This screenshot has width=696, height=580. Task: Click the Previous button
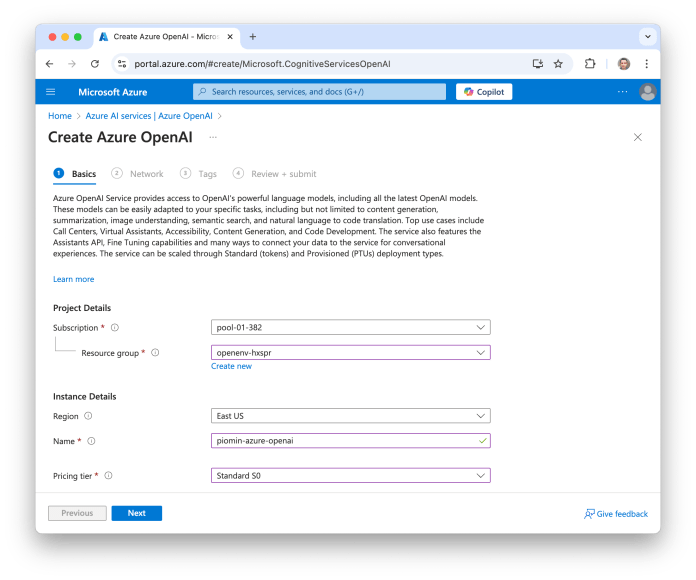pos(77,513)
